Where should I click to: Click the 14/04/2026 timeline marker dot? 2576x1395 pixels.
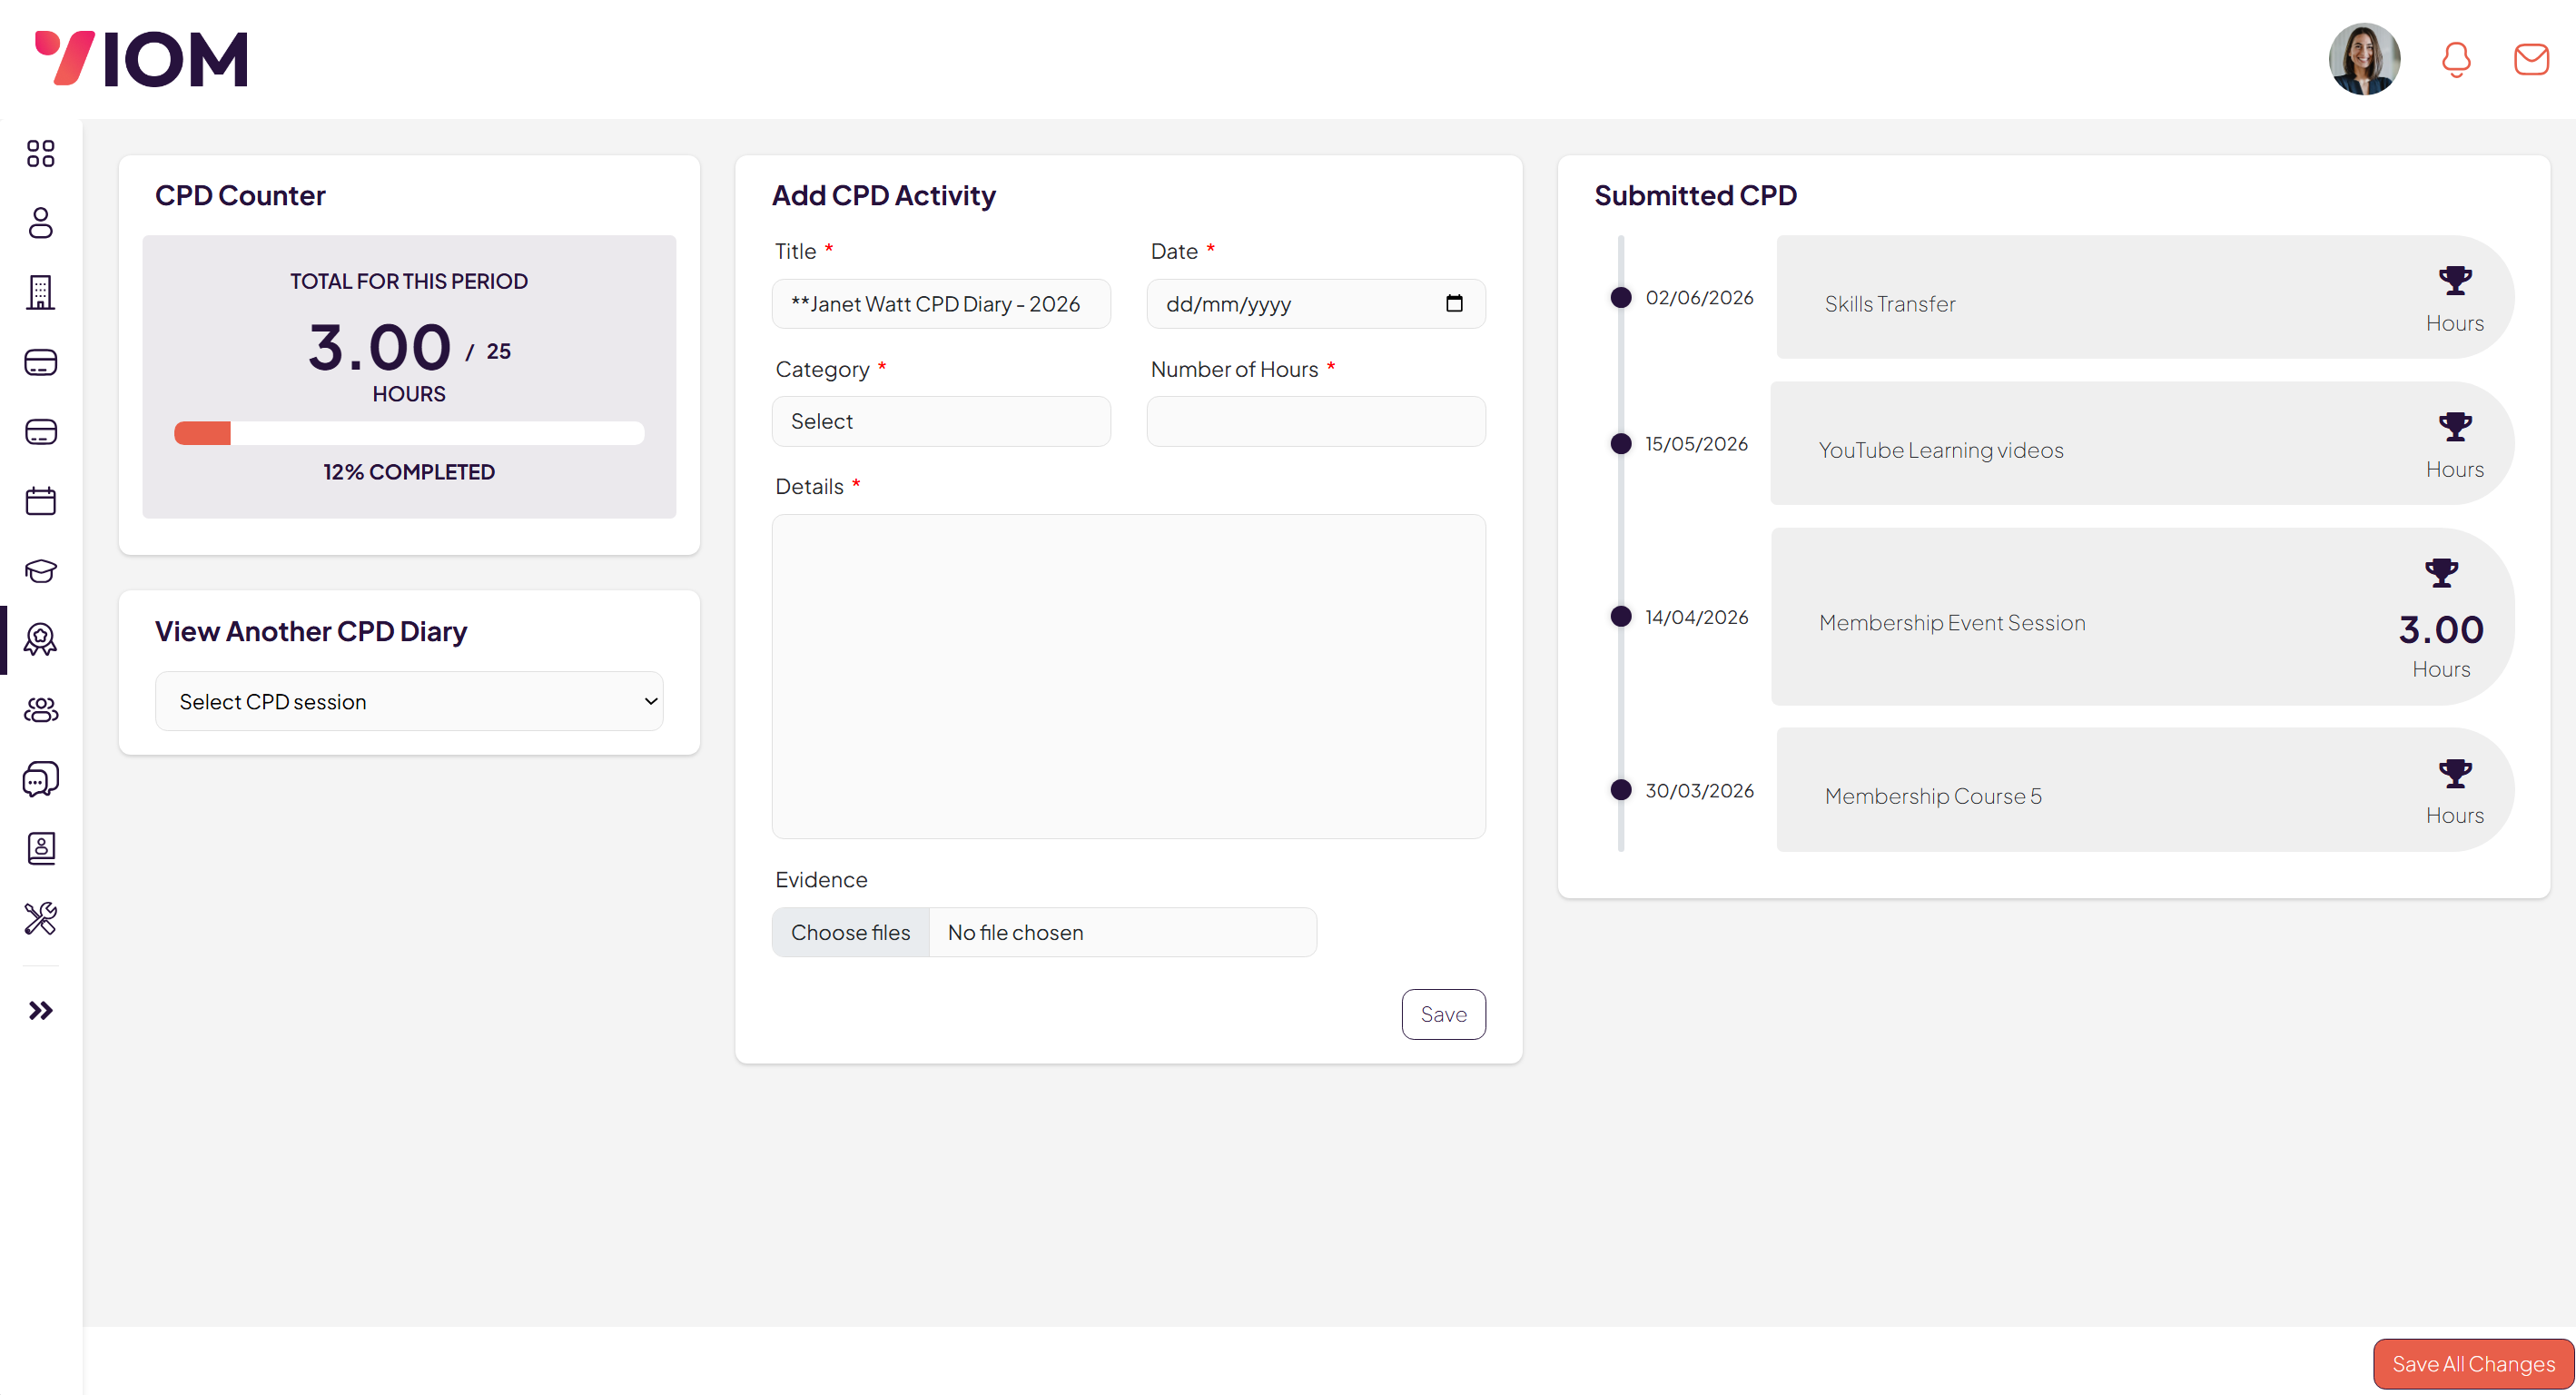pos(1621,617)
